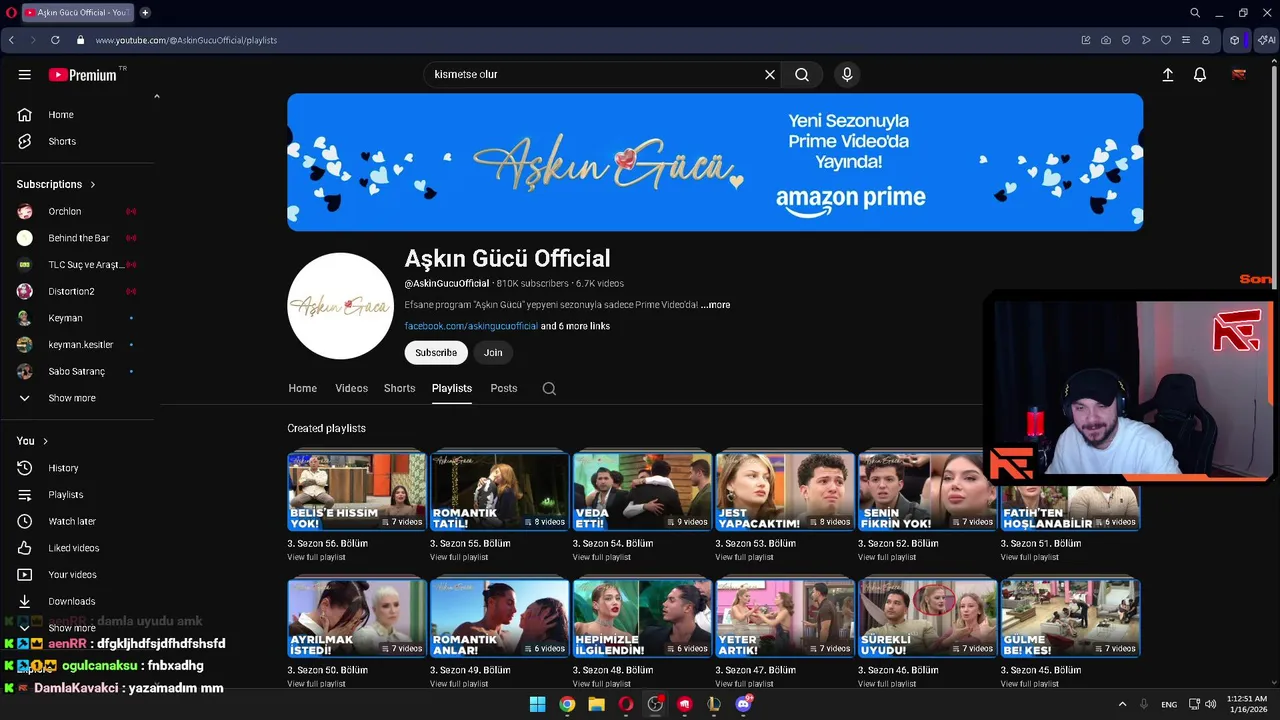Open the YouTube hamburger guide menu
This screenshot has width=1280, height=720.
tap(25, 75)
